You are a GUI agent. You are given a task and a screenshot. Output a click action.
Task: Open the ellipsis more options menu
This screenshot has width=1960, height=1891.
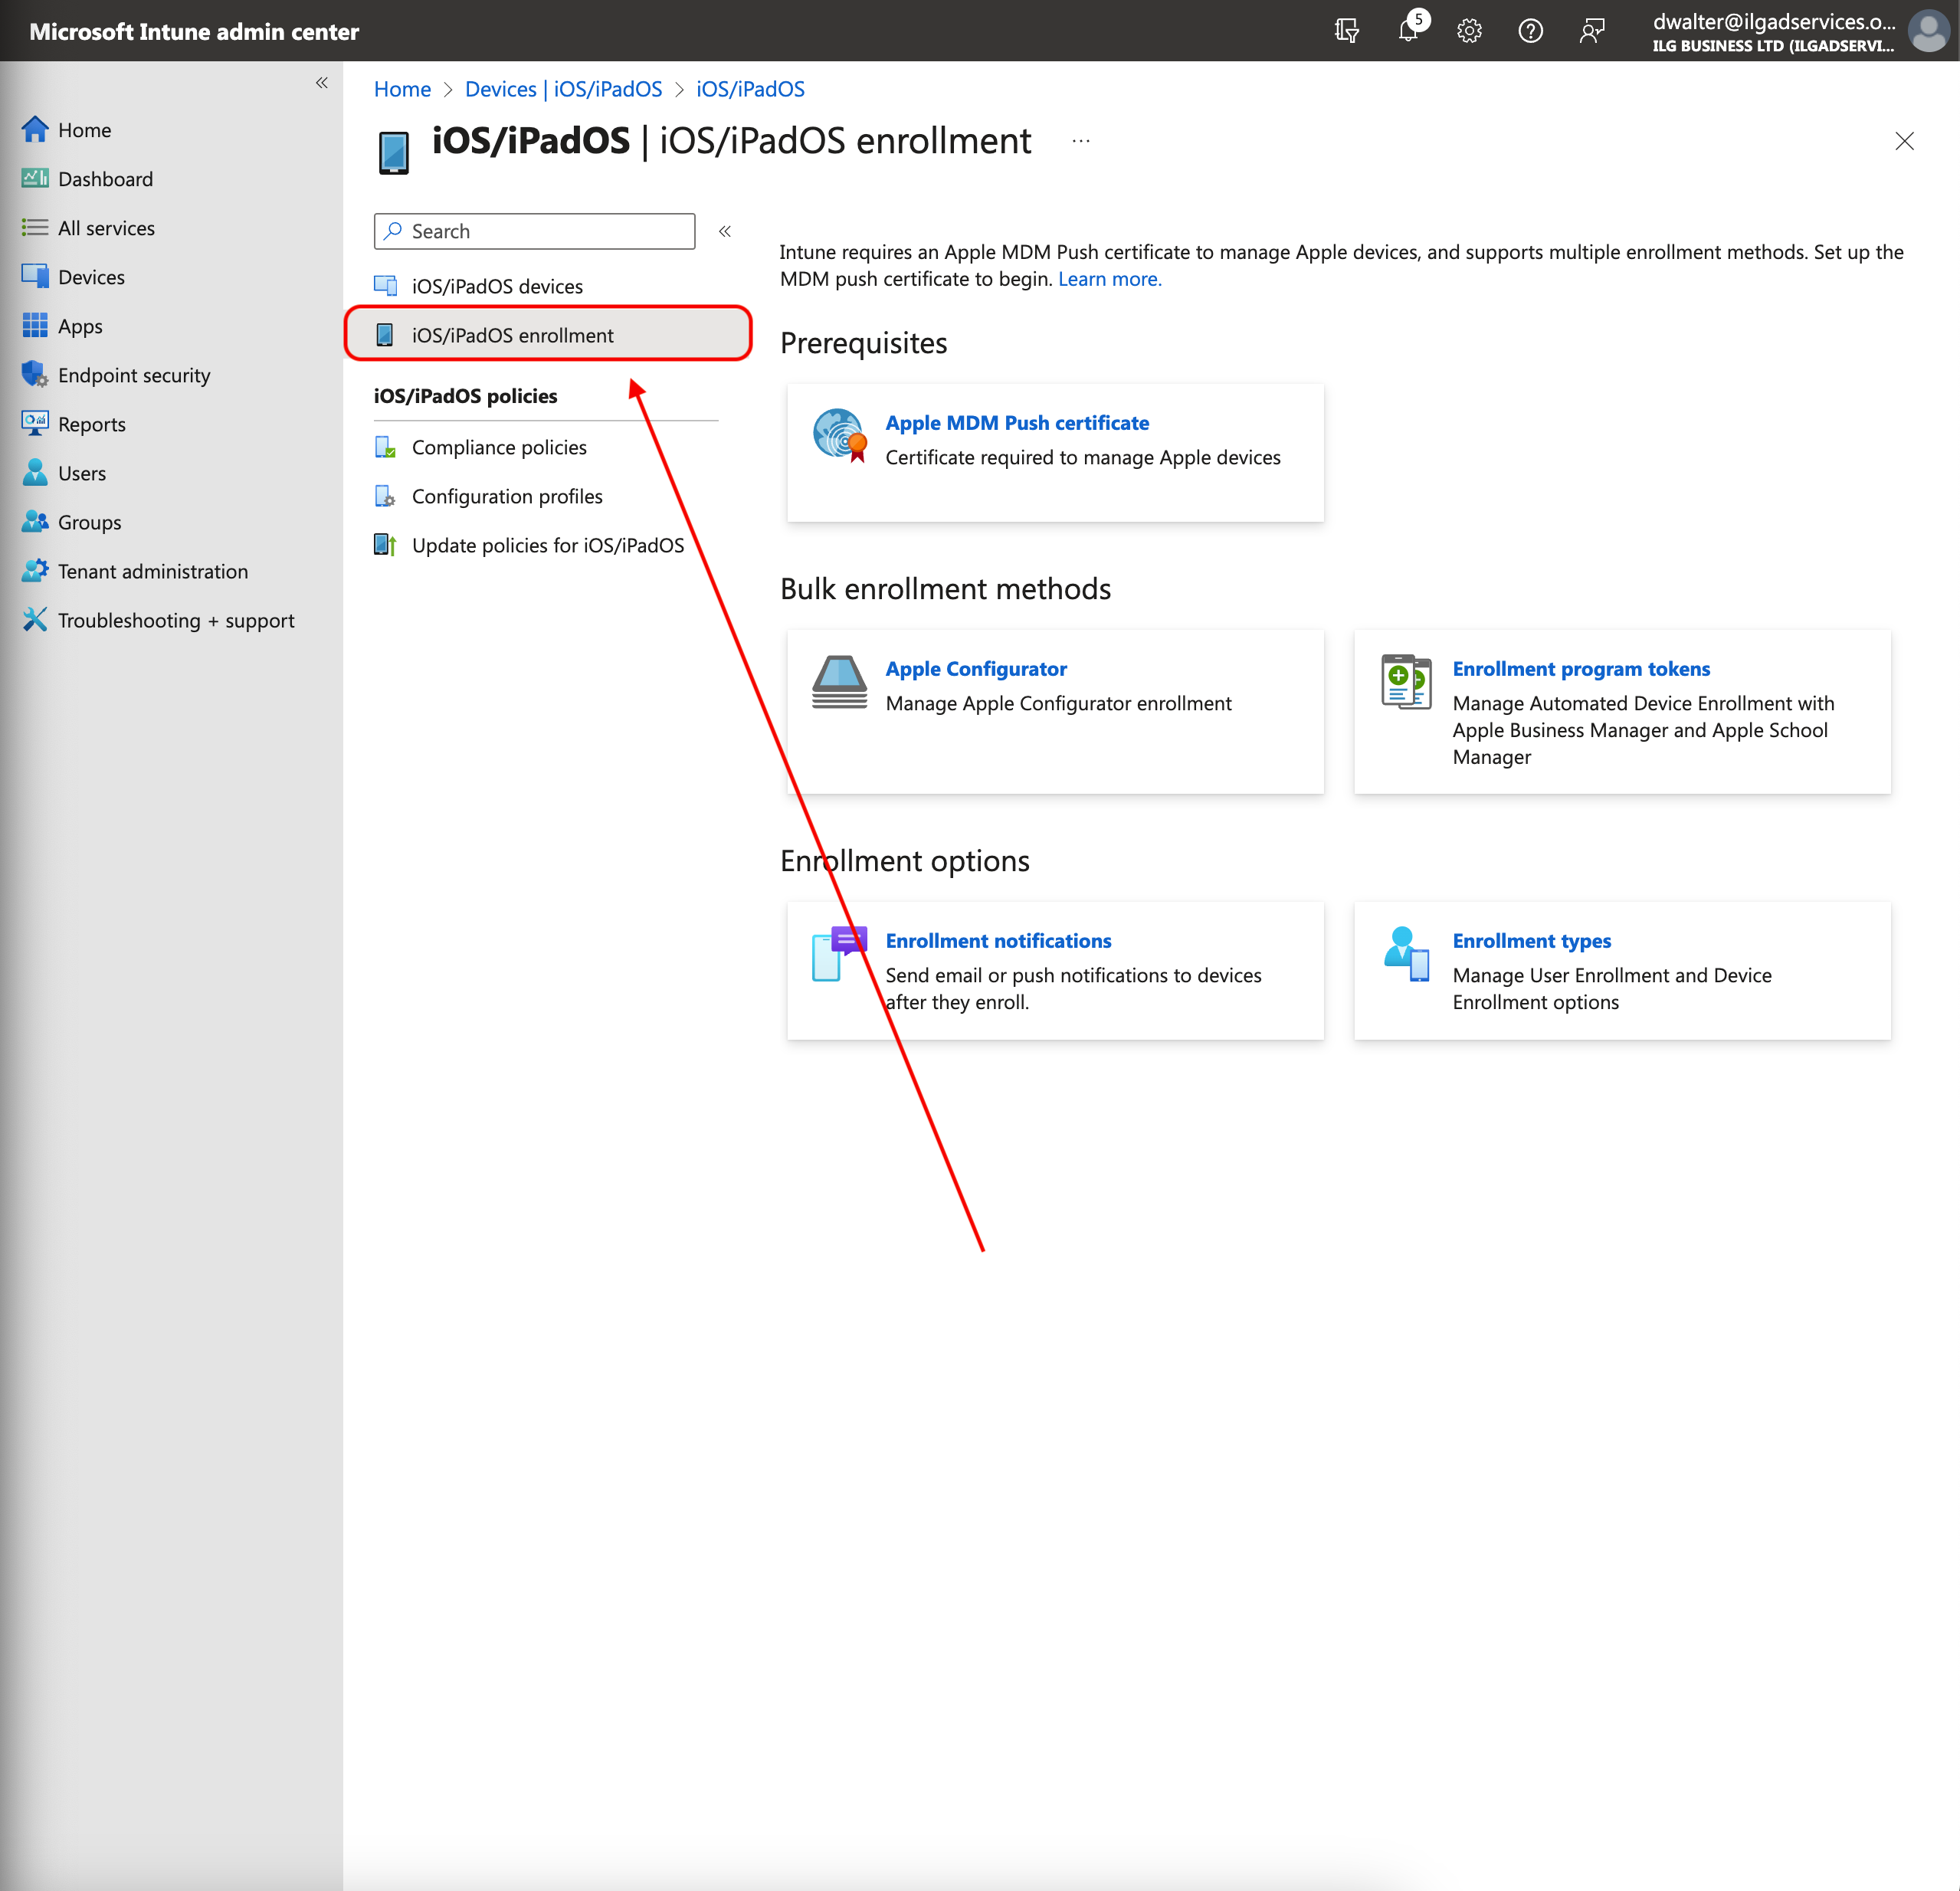coord(1081,141)
